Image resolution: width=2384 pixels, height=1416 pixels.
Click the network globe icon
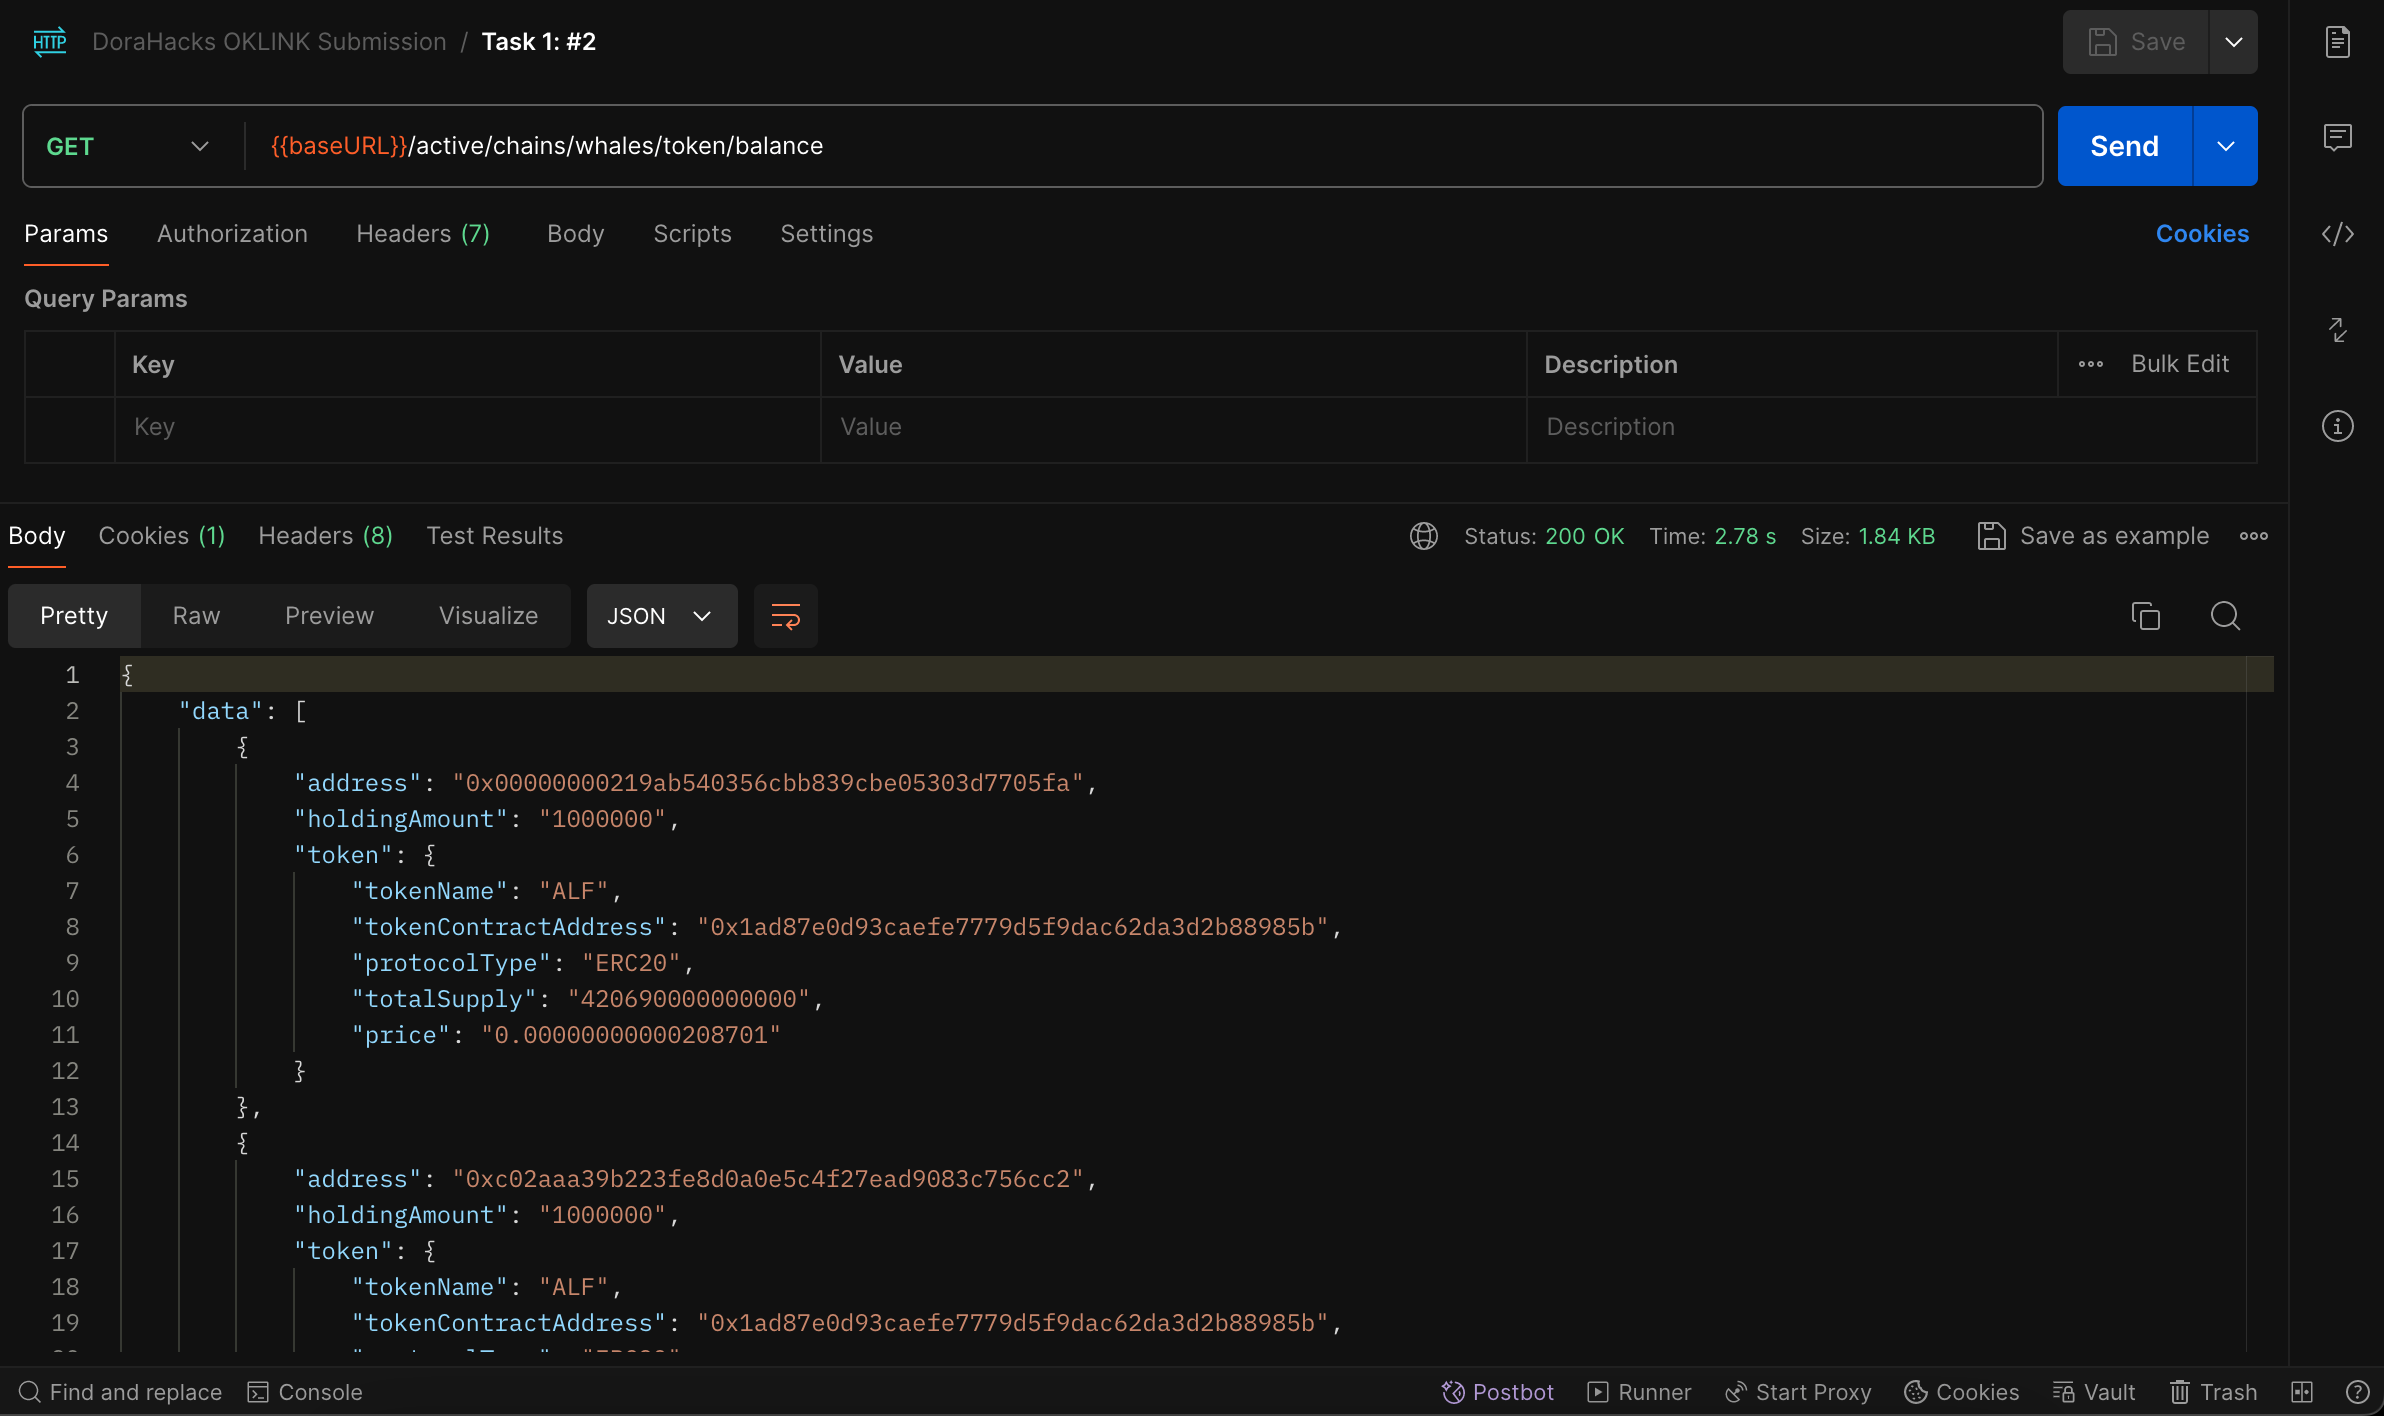(1424, 536)
